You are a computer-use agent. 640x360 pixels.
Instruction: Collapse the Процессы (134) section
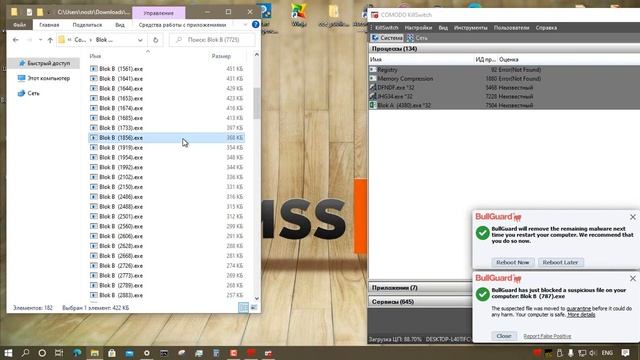(504, 49)
